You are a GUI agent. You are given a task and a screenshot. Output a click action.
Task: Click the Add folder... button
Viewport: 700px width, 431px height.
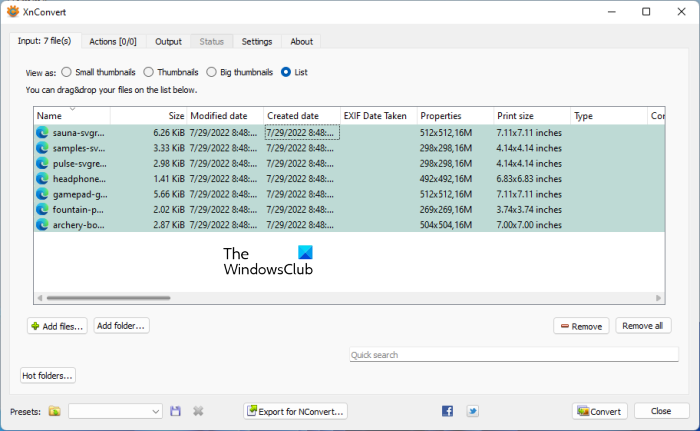[121, 326]
